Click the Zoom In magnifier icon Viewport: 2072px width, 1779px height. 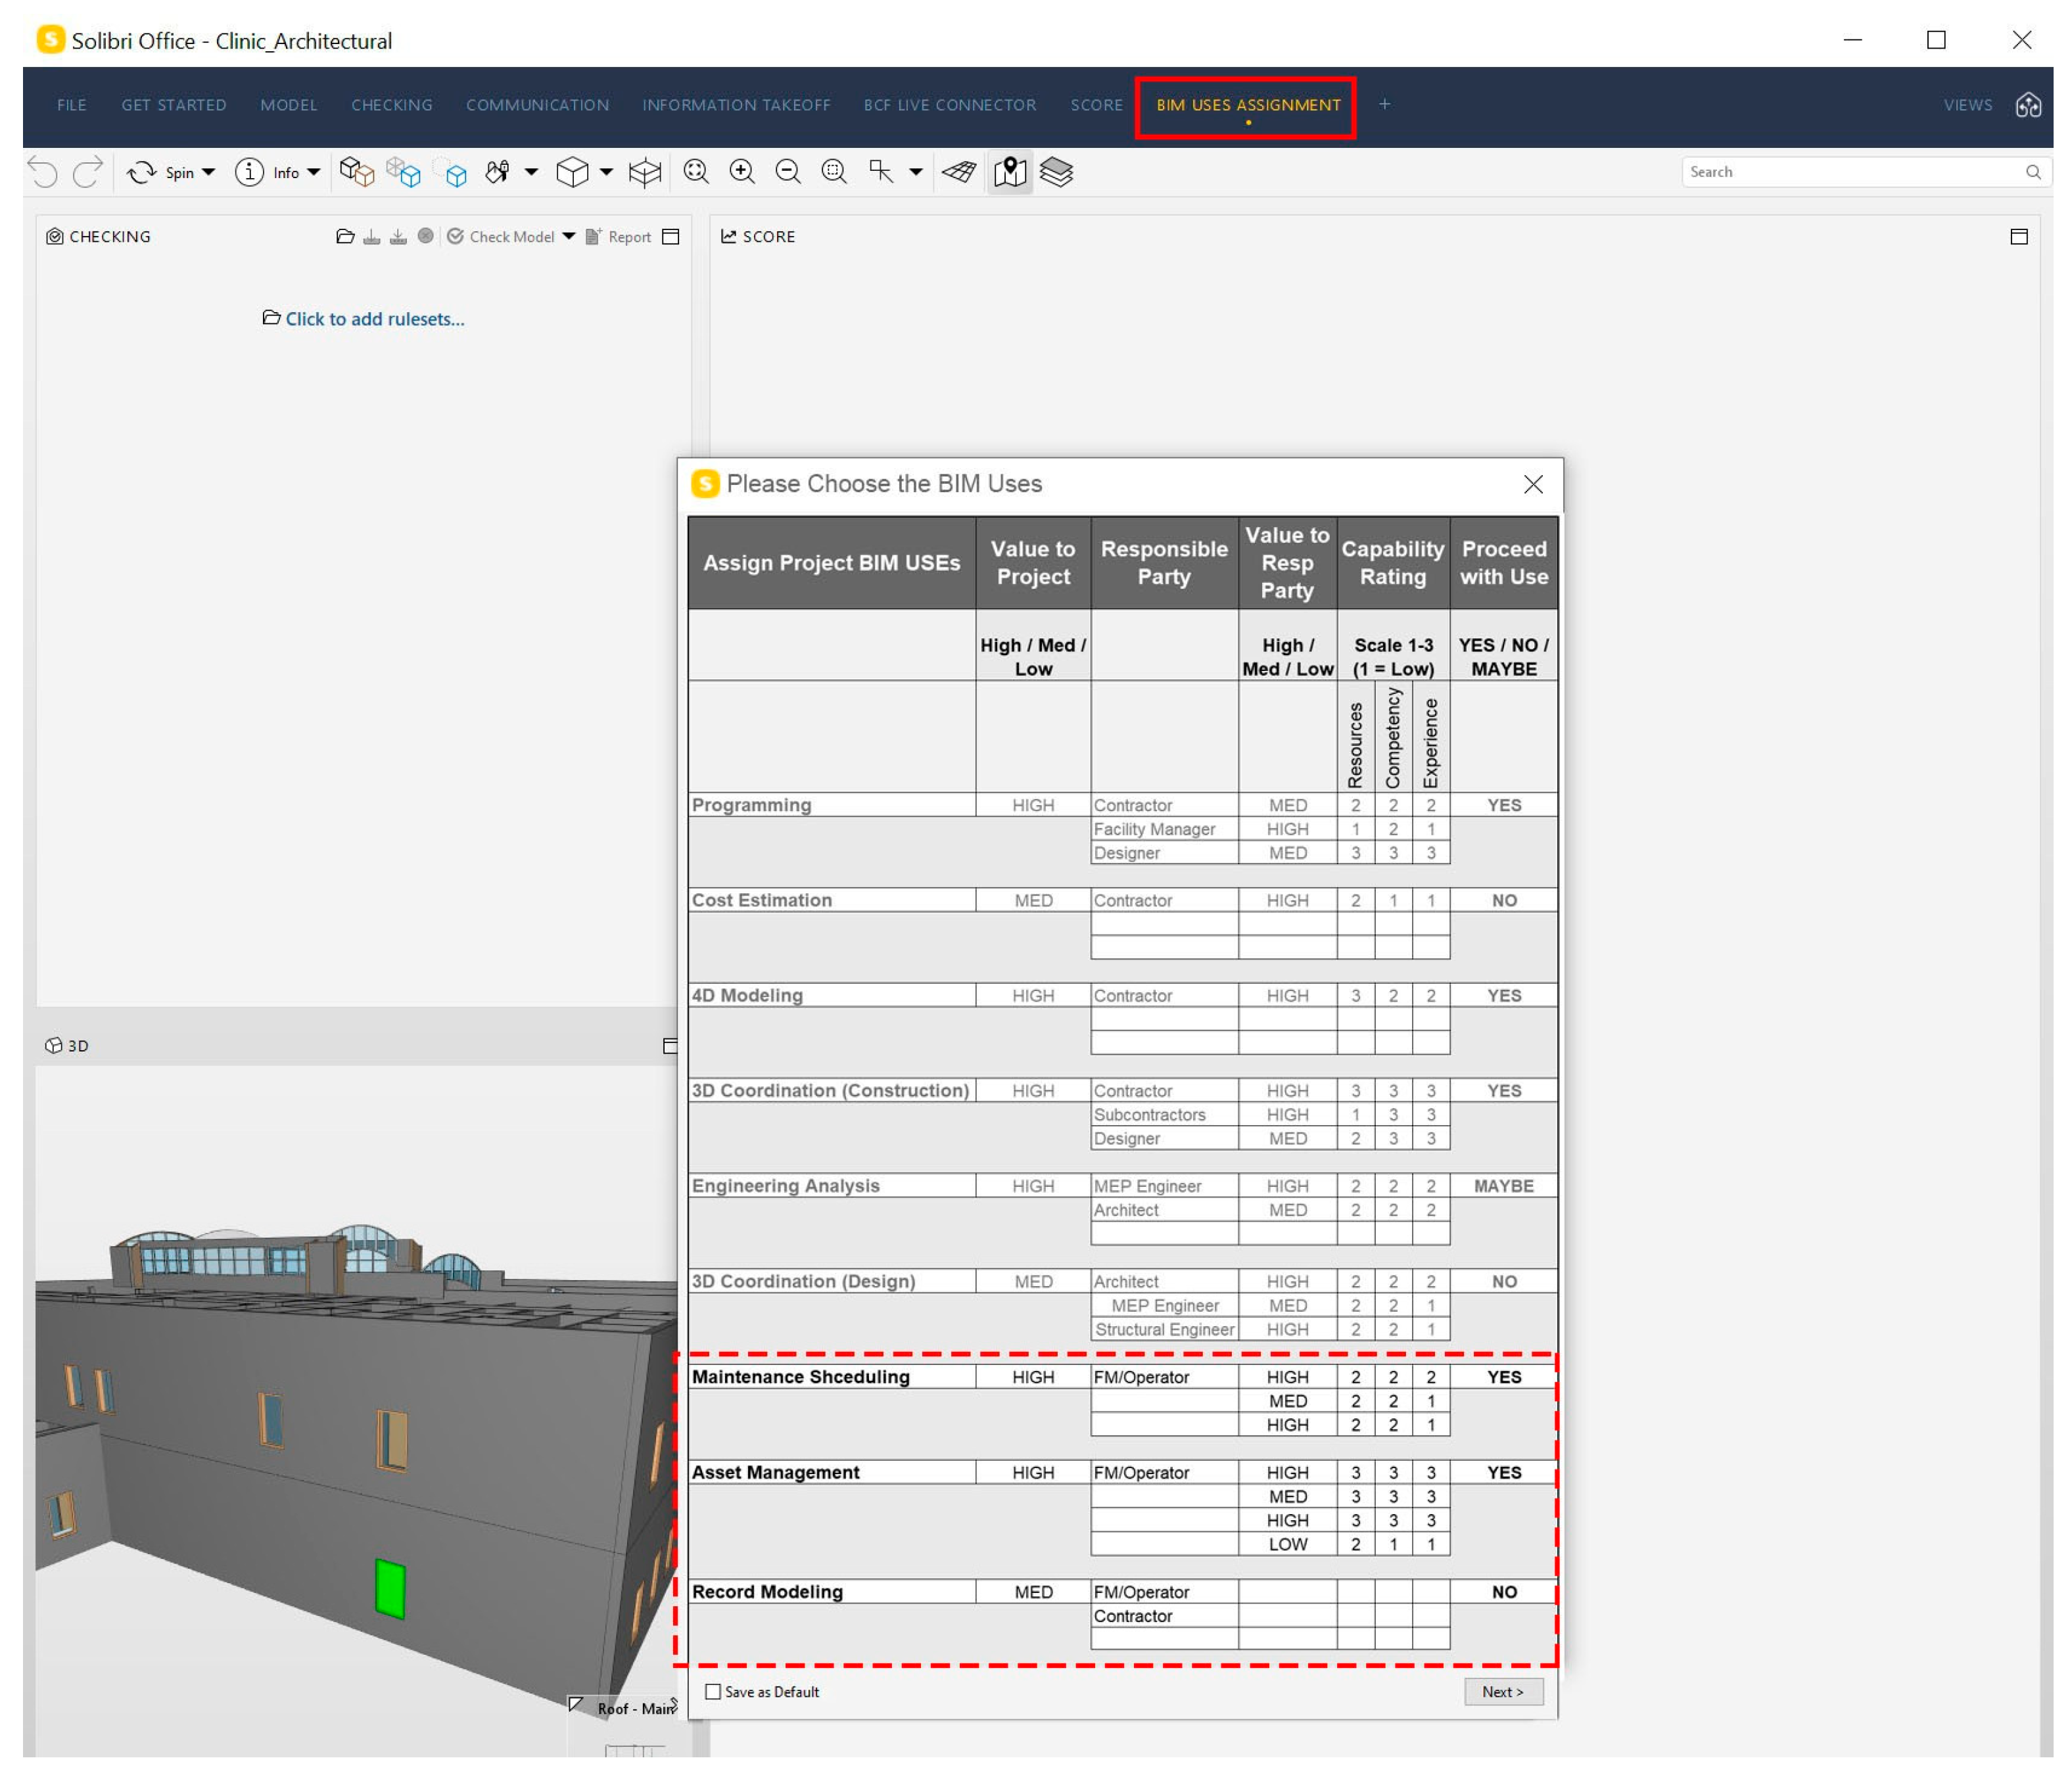coord(741,172)
